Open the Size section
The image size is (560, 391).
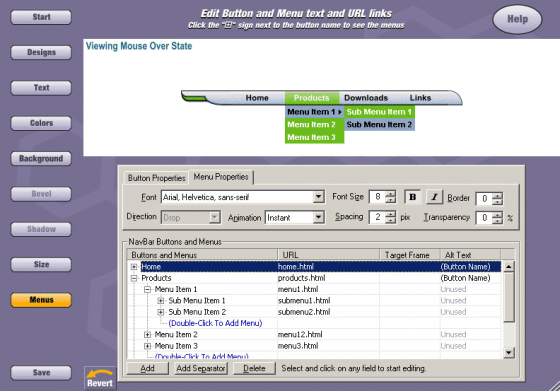[x=41, y=265]
